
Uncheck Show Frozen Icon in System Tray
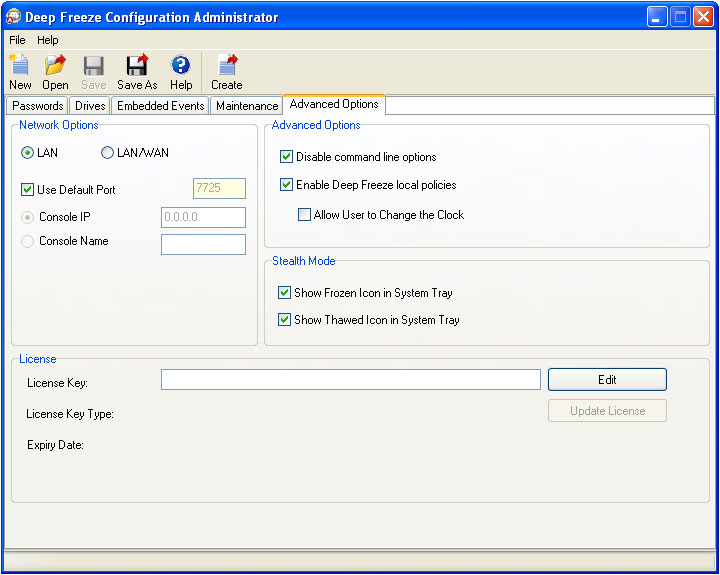284,293
